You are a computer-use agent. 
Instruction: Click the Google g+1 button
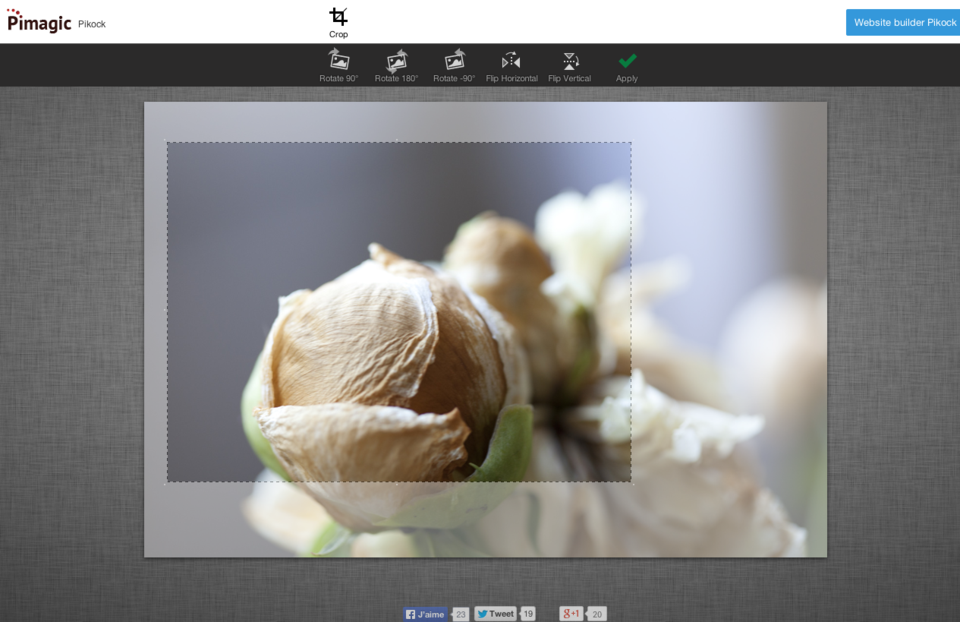(570, 613)
